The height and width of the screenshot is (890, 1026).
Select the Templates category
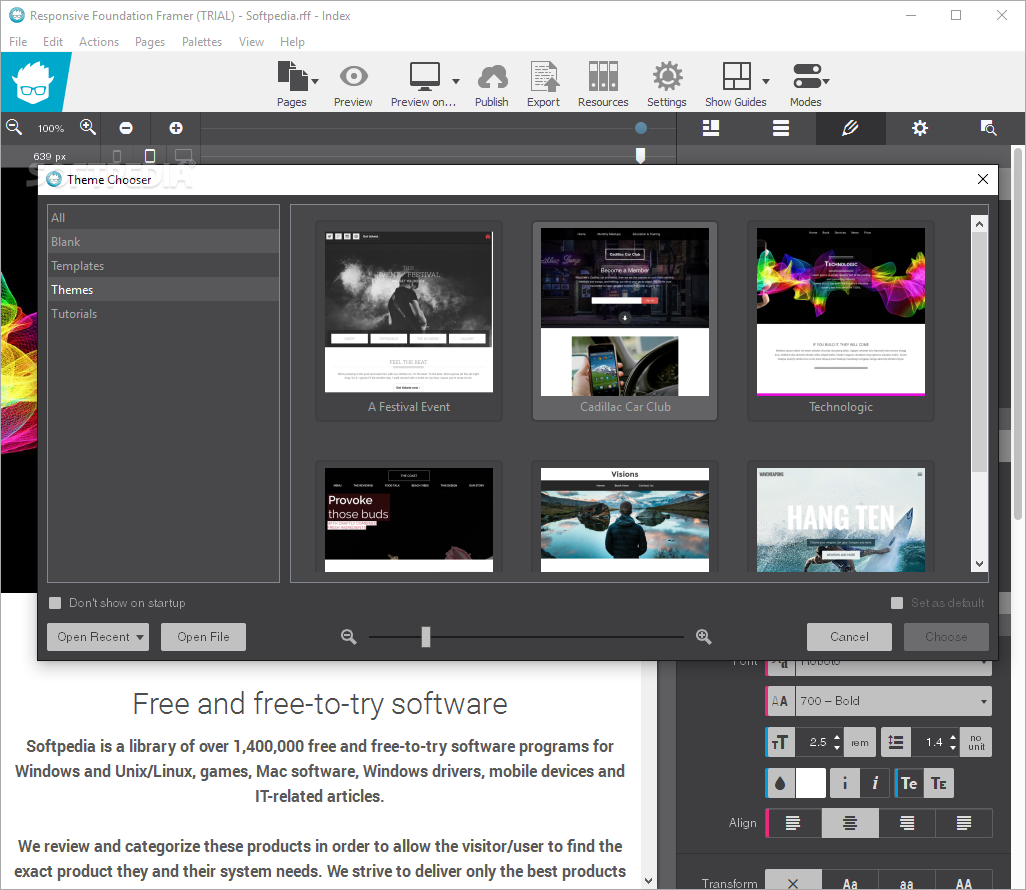pos(164,266)
